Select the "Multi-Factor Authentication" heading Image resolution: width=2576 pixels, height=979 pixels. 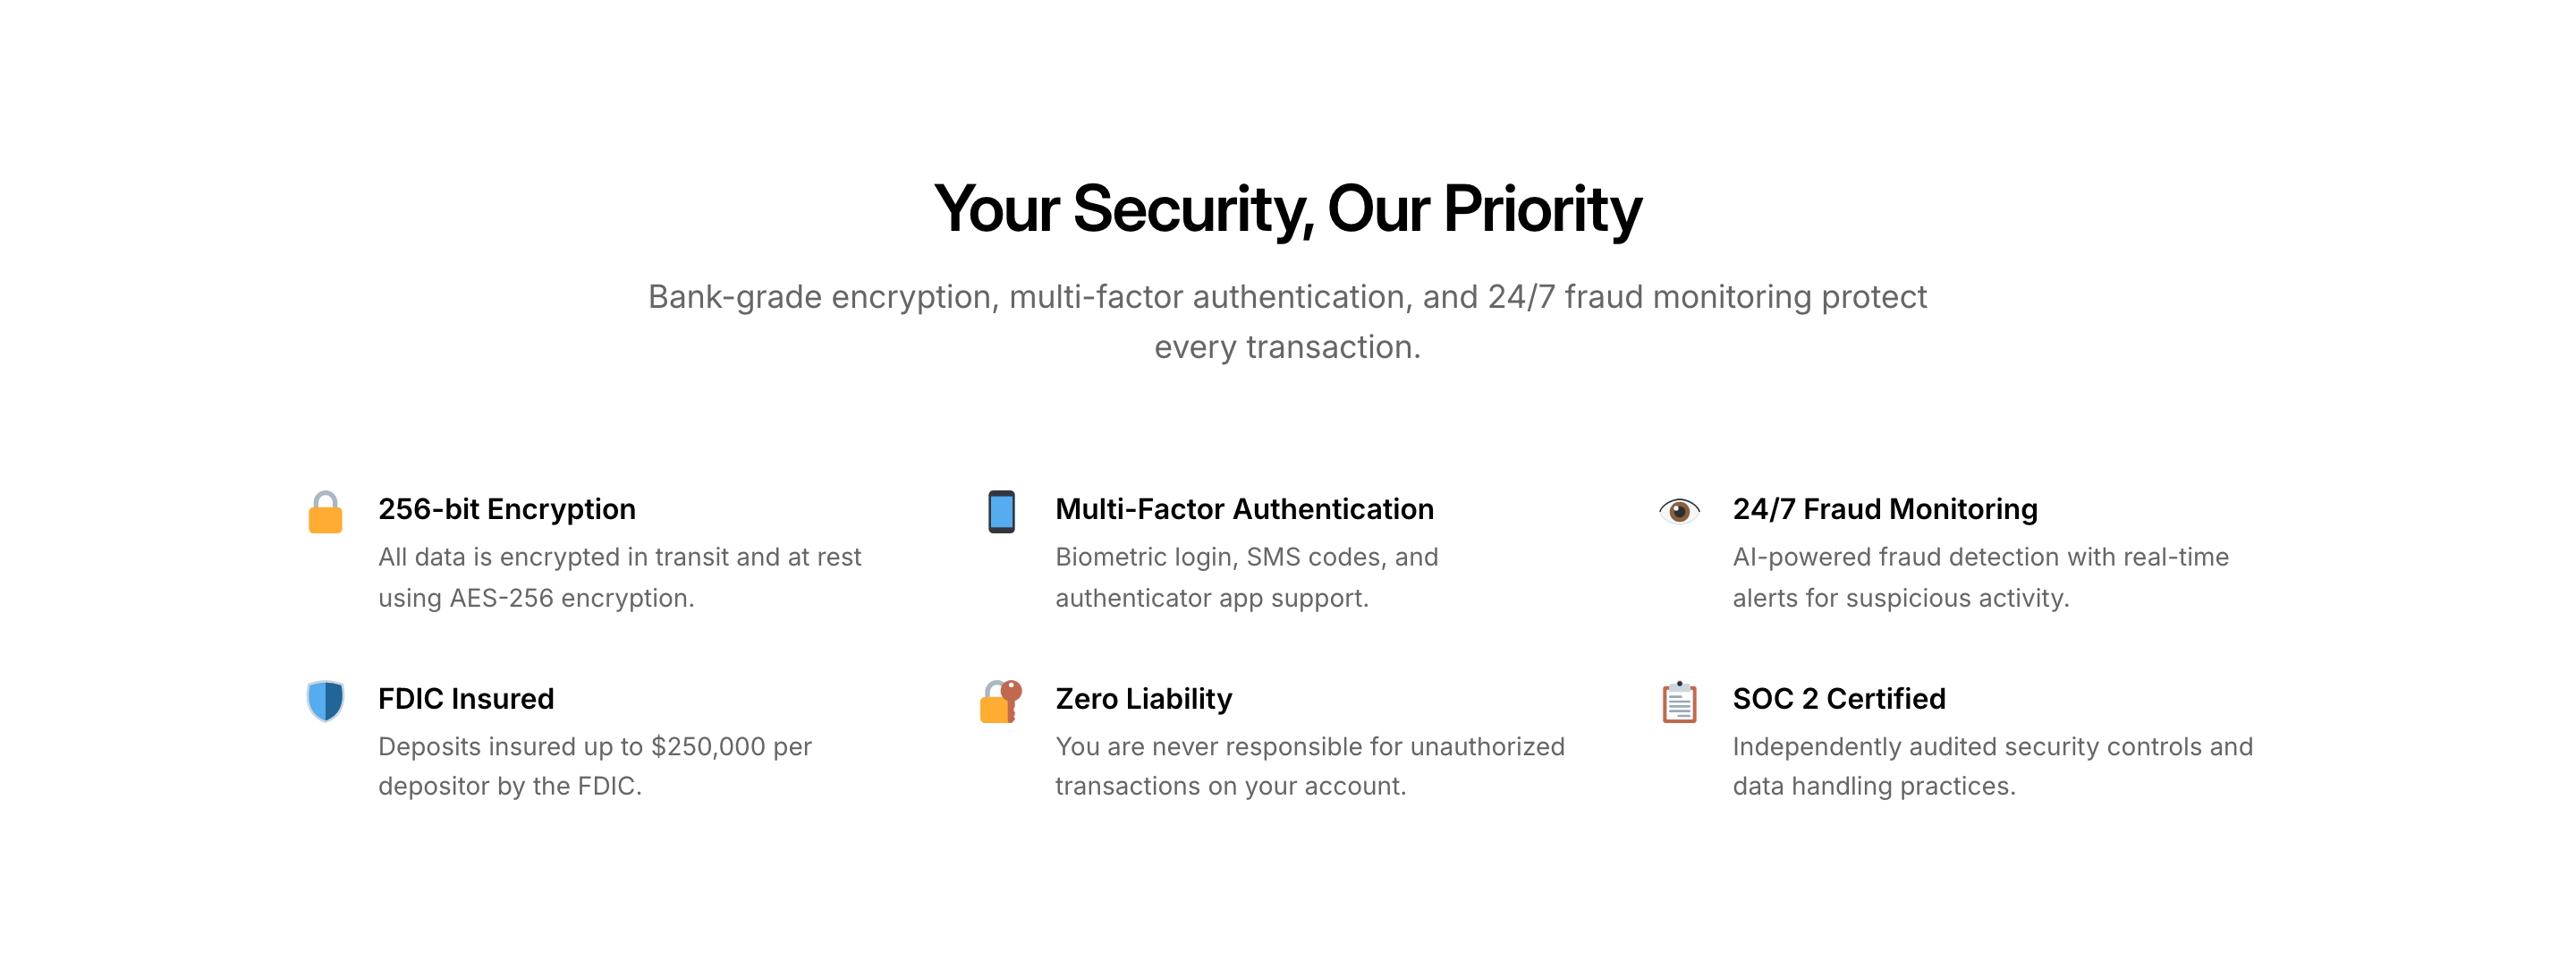[1244, 509]
